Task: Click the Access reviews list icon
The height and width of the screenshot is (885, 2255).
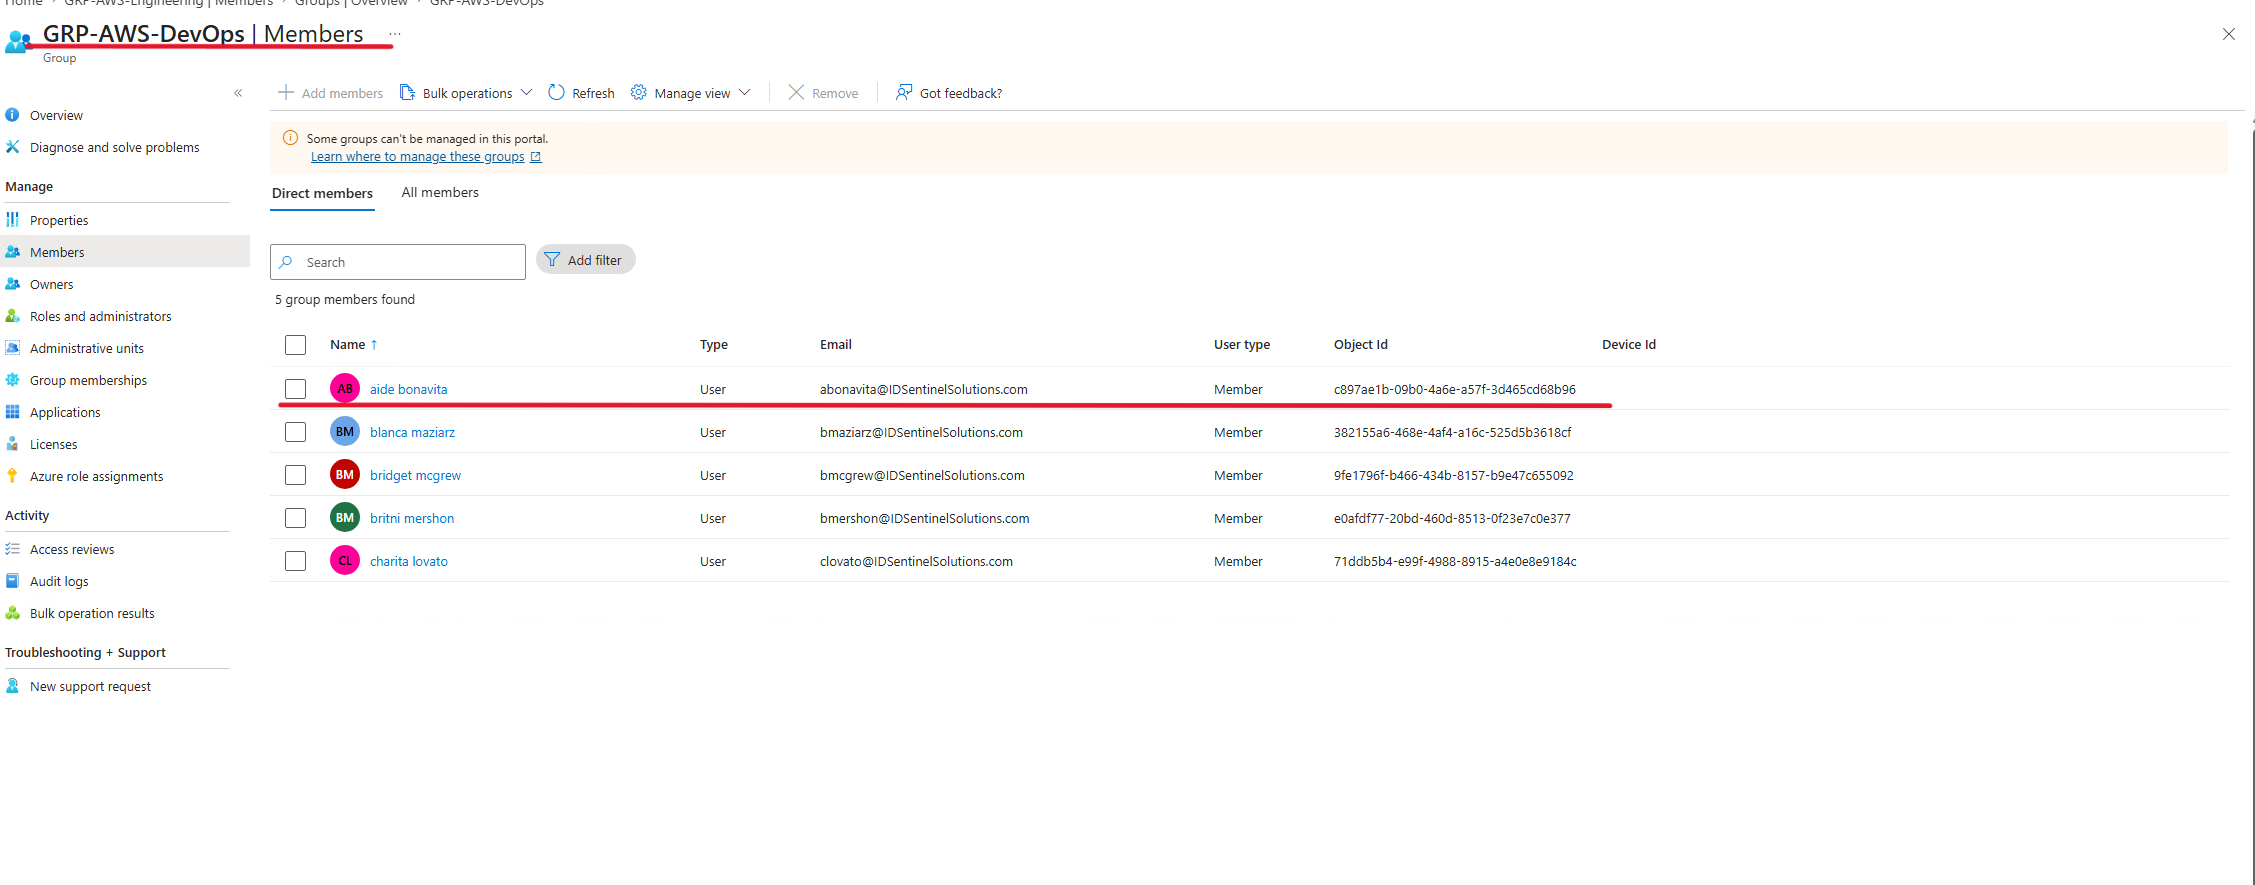Action: pos(12,549)
